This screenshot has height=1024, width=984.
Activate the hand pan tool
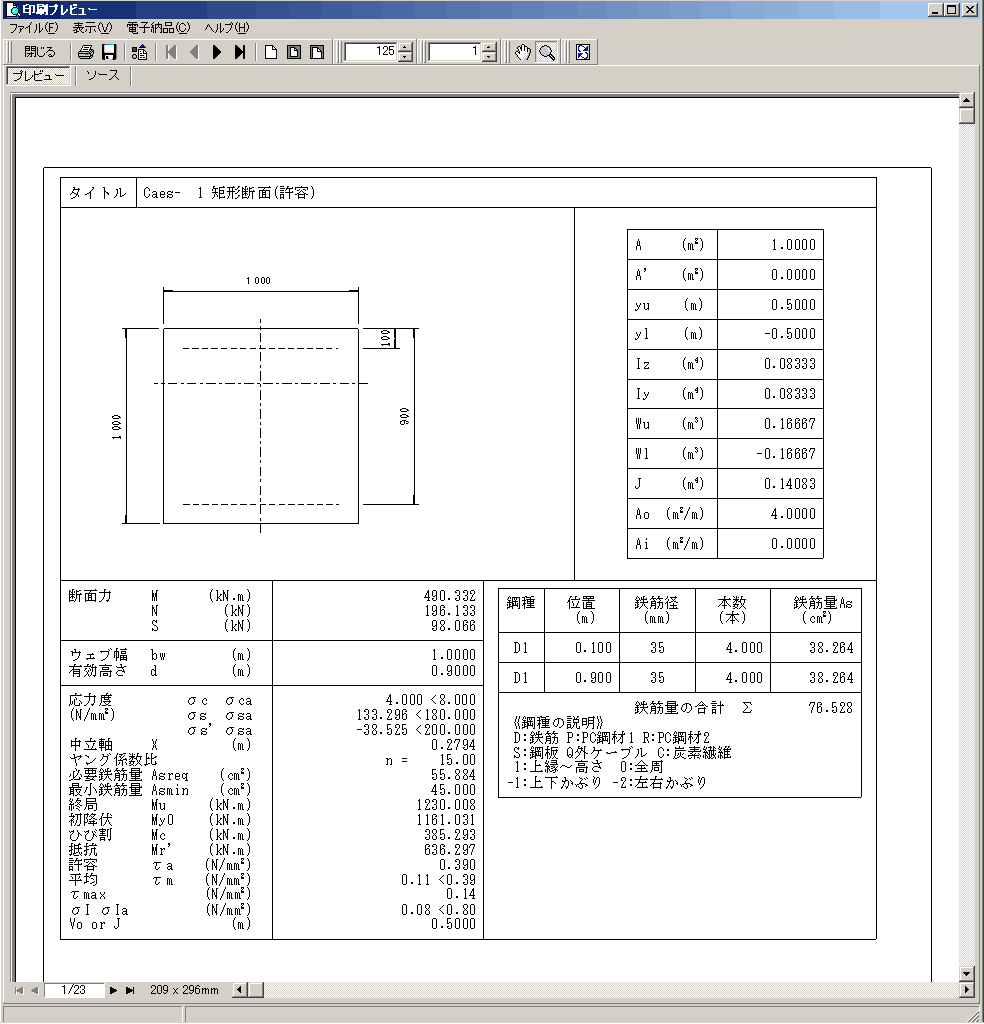point(523,52)
